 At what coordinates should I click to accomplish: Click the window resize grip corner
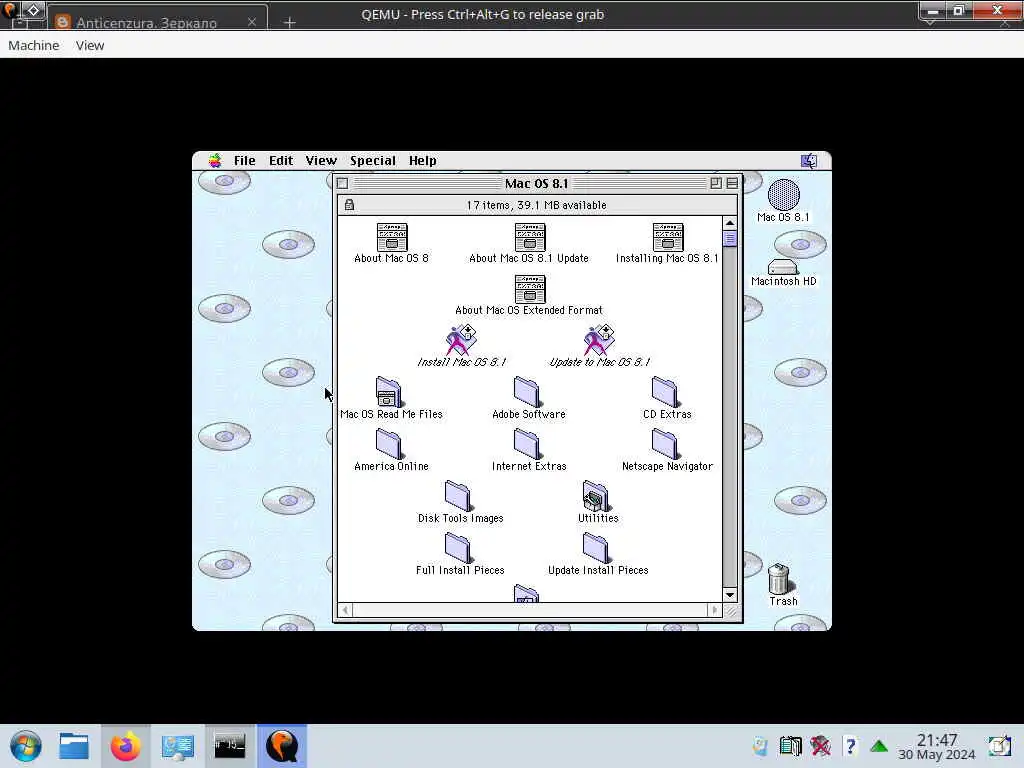pos(731,611)
